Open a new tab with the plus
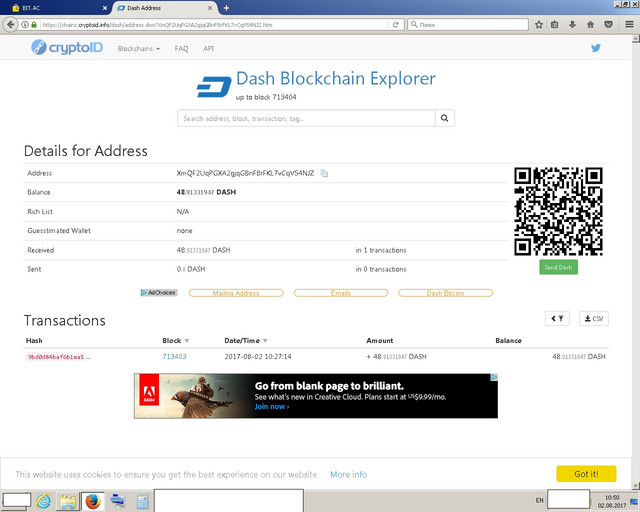The height and width of the screenshot is (512, 640). pos(227,8)
